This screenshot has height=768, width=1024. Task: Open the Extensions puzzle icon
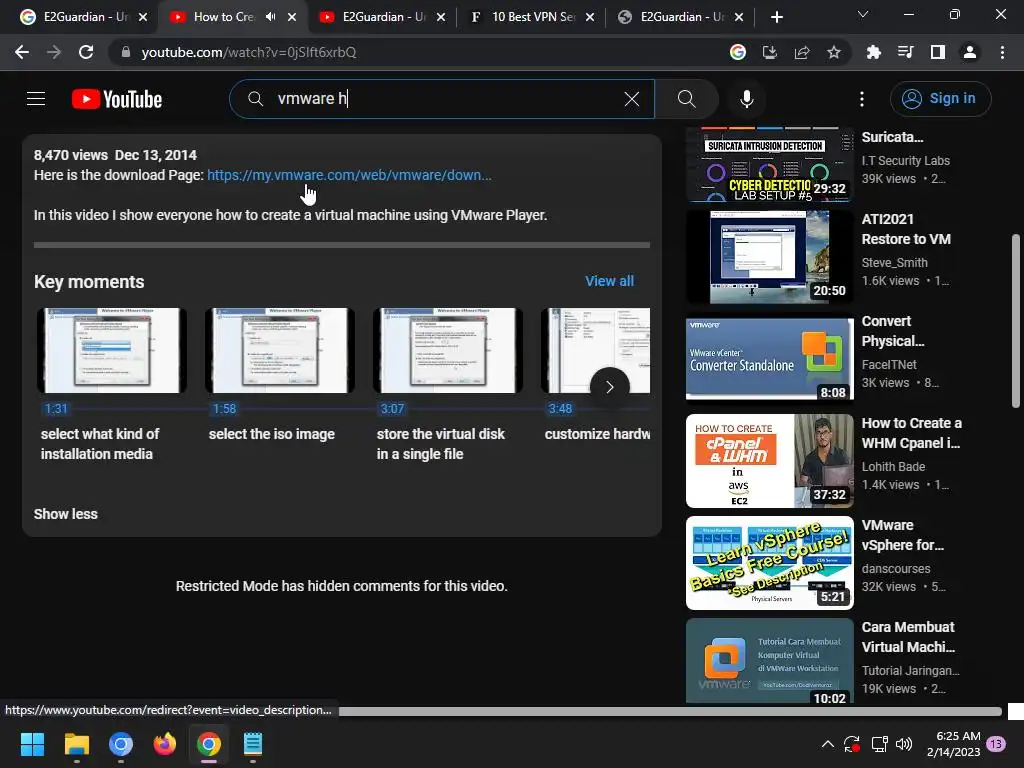coord(873,52)
